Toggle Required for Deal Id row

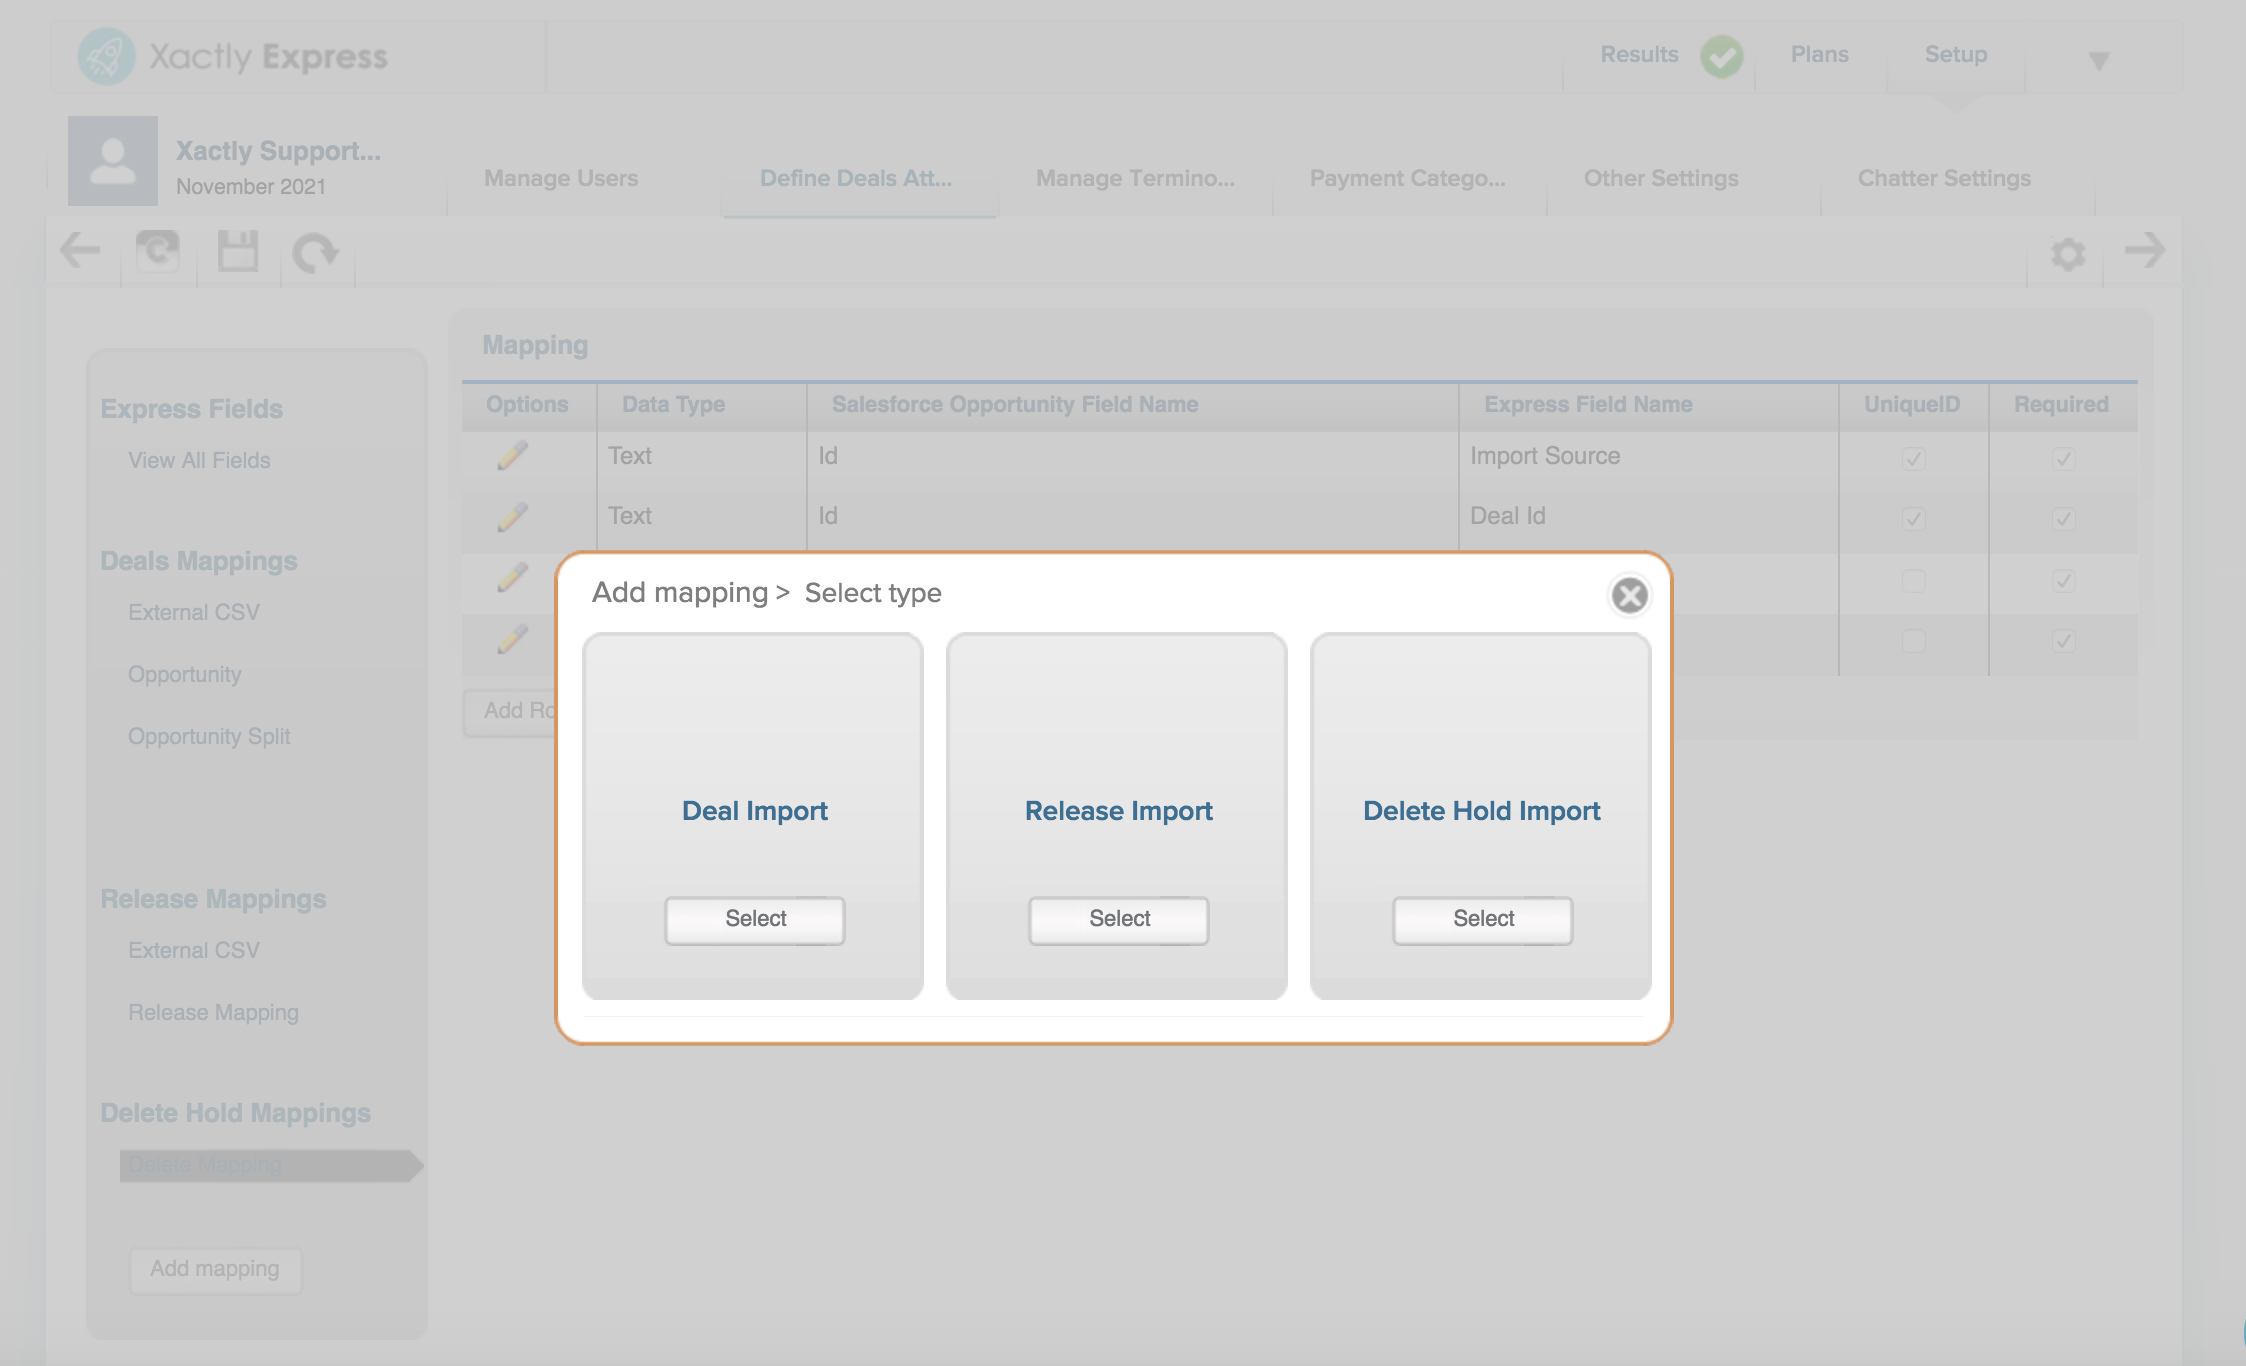(x=2063, y=519)
